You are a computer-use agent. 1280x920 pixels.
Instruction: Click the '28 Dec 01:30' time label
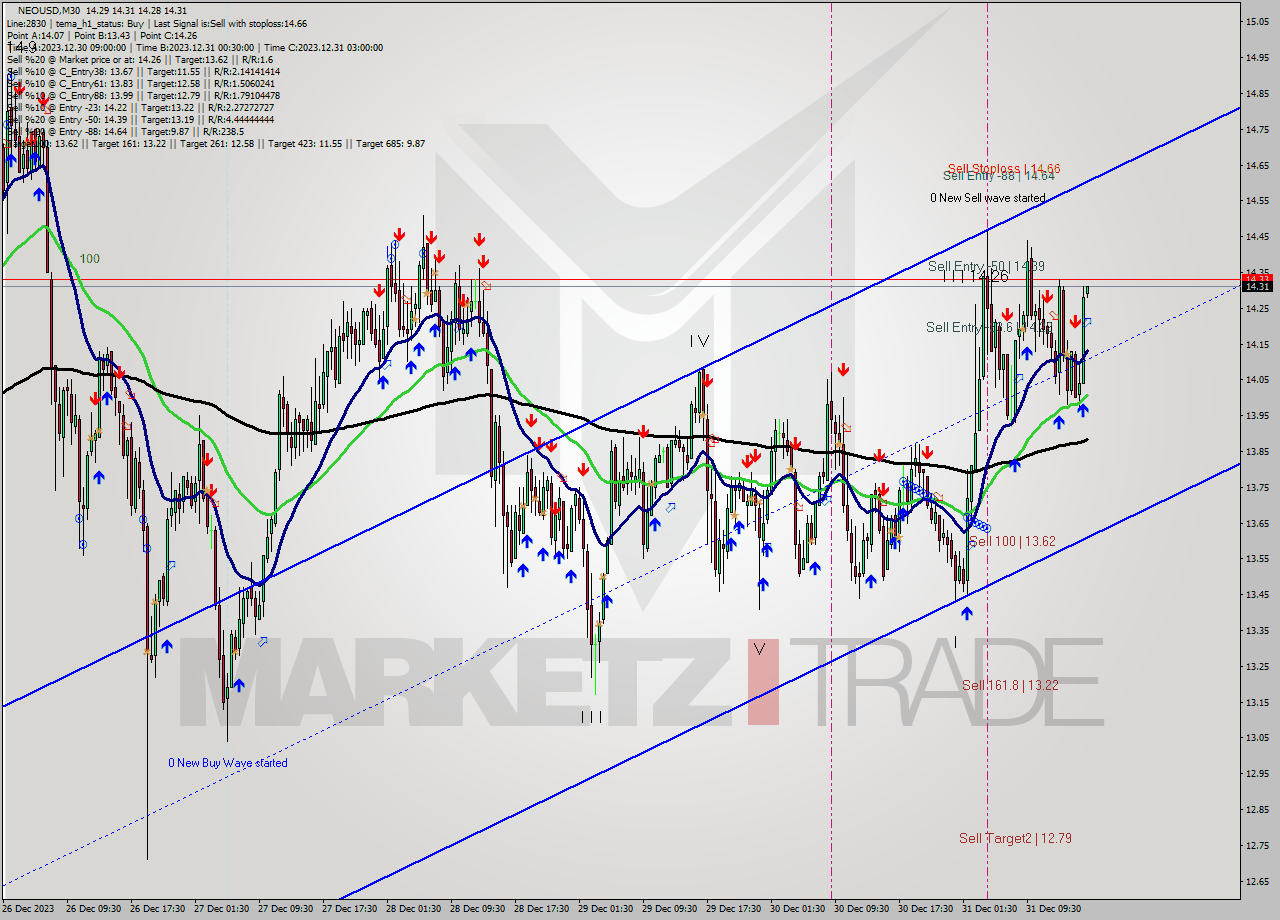[x=414, y=909]
